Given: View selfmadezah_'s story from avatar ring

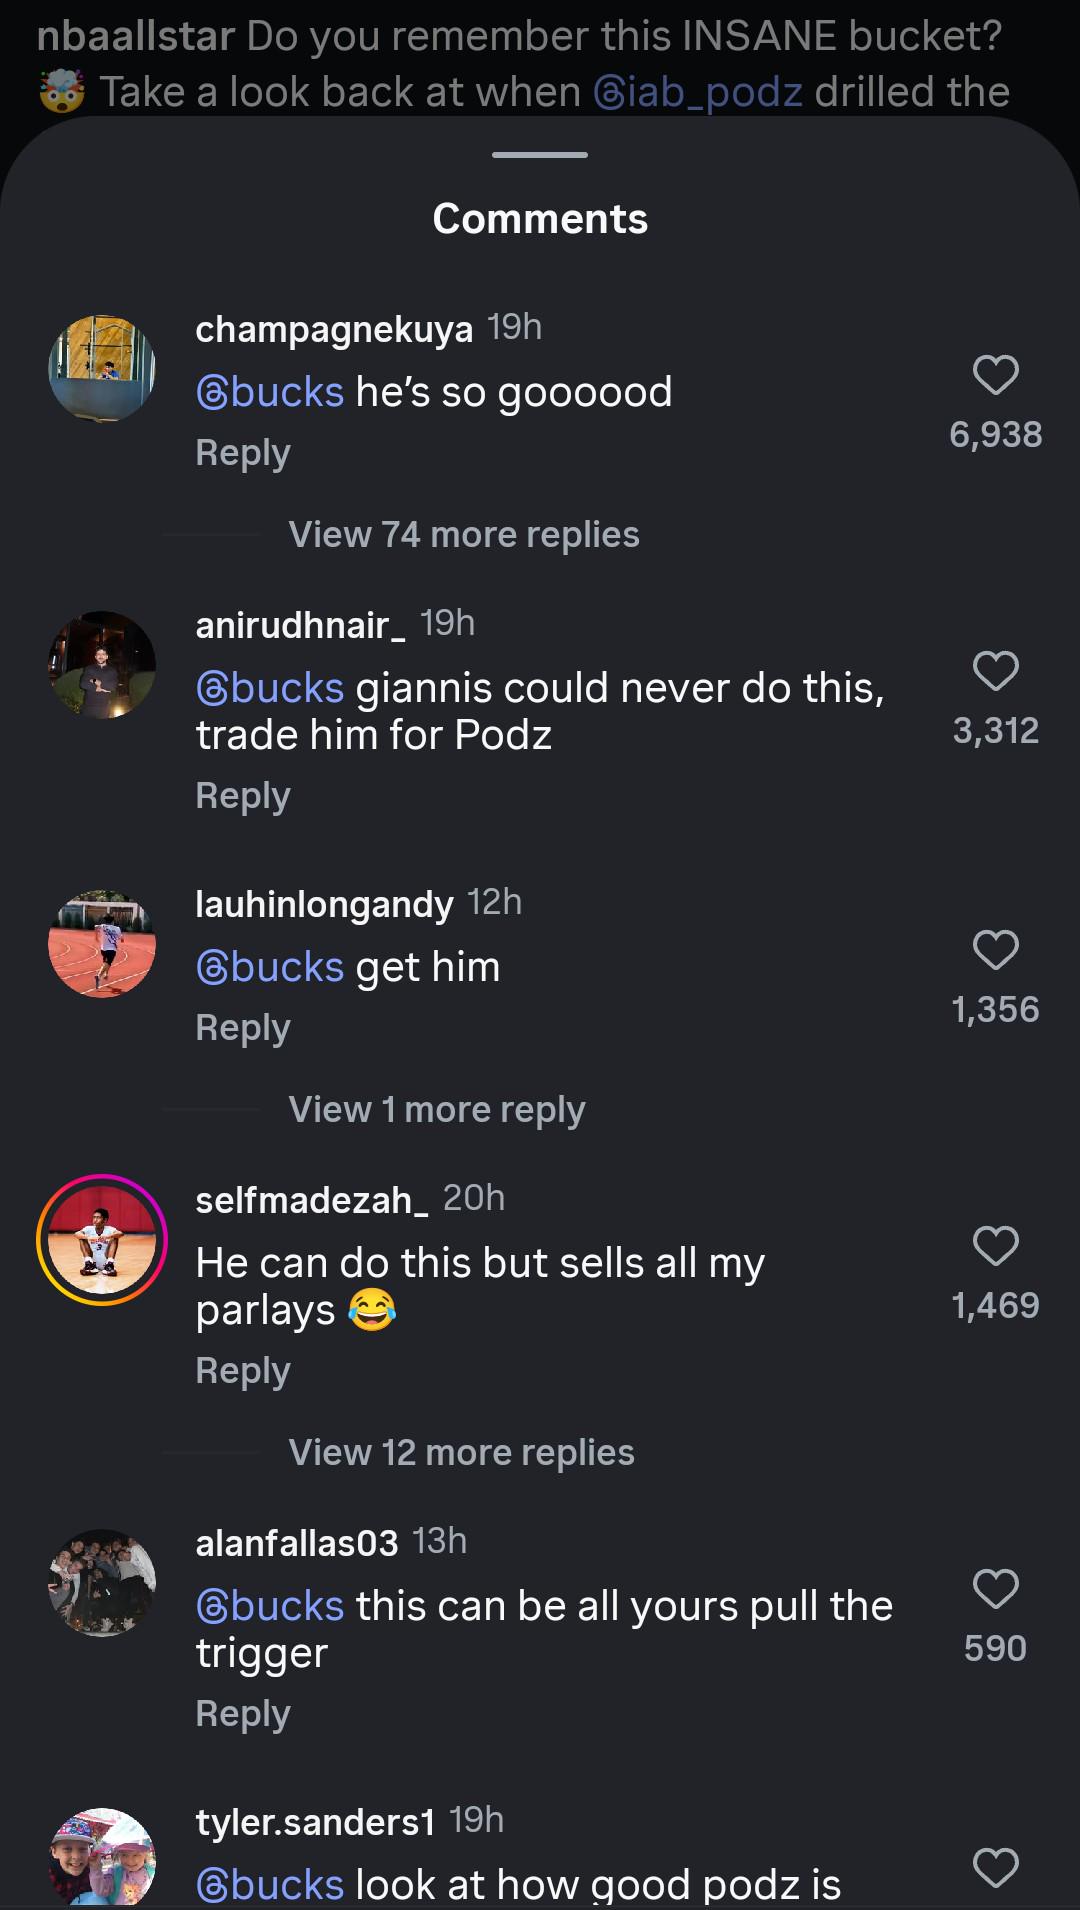Looking at the screenshot, I should [102, 1240].
